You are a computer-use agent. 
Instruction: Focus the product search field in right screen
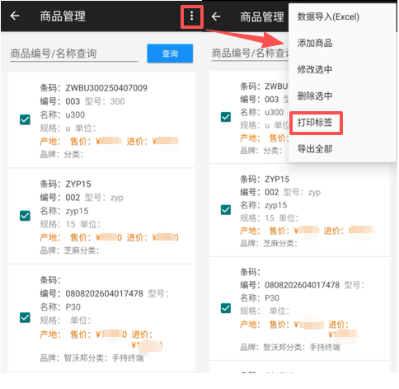(x=250, y=53)
